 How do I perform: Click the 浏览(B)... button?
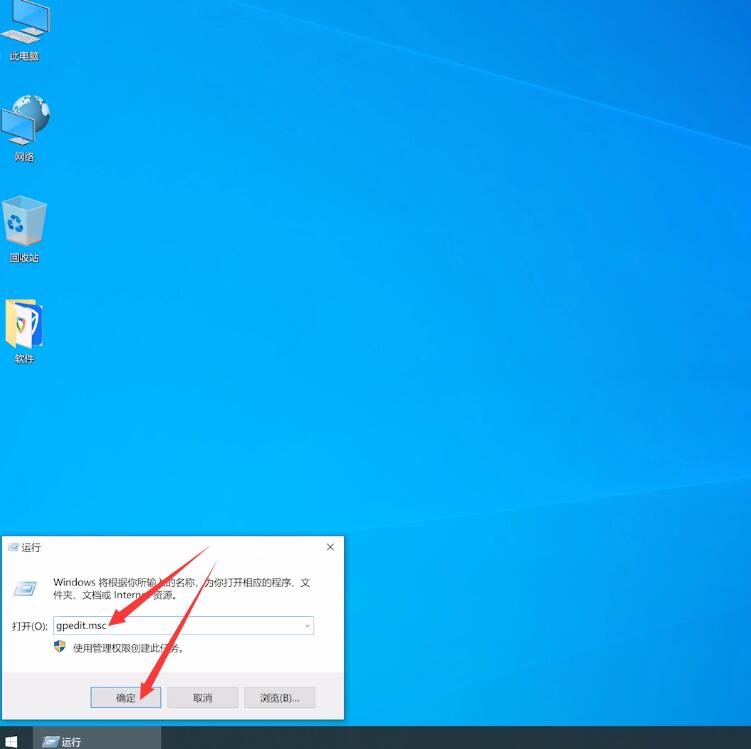[x=280, y=697]
